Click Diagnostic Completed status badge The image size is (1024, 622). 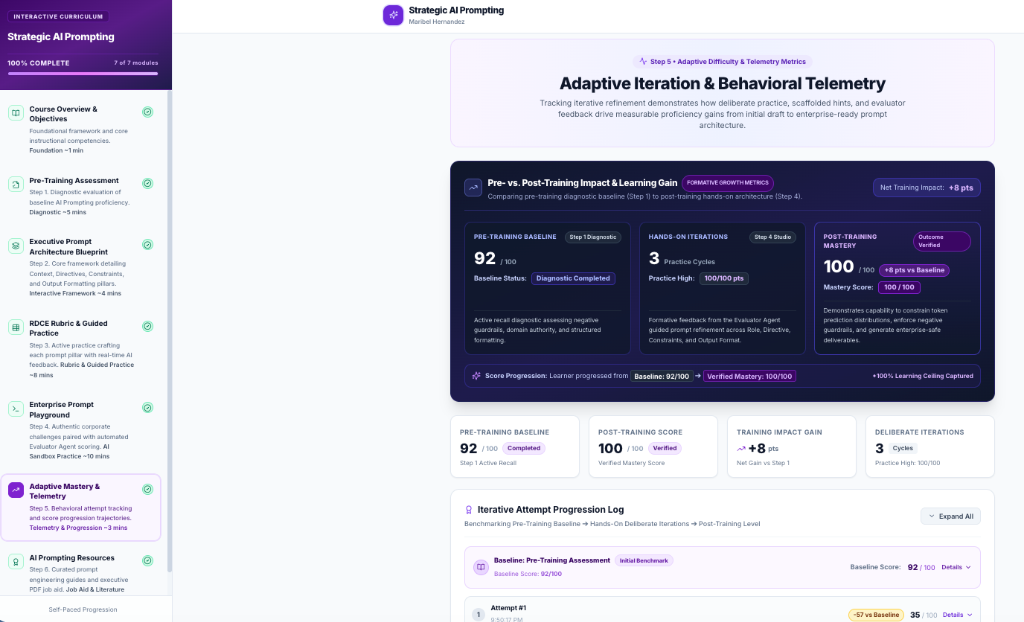click(573, 278)
